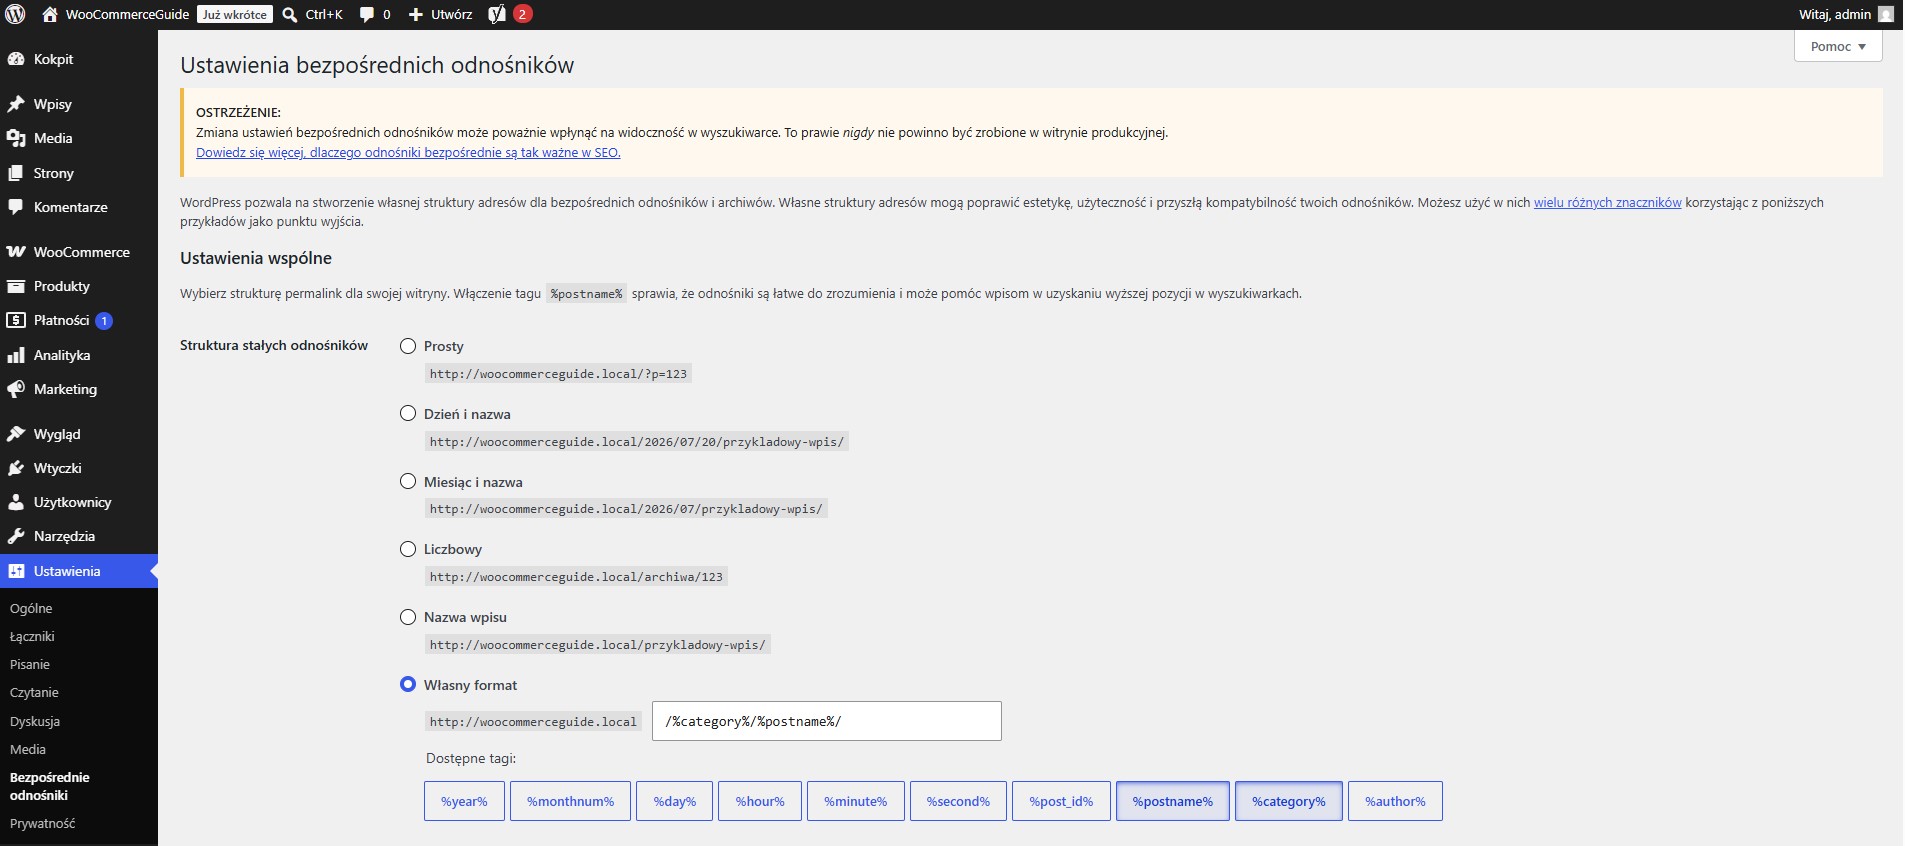Click the Już wkrótce status badge
Image resolution: width=1905 pixels, height=846 pixels.
pyautogui.click(x=235, y=14)
